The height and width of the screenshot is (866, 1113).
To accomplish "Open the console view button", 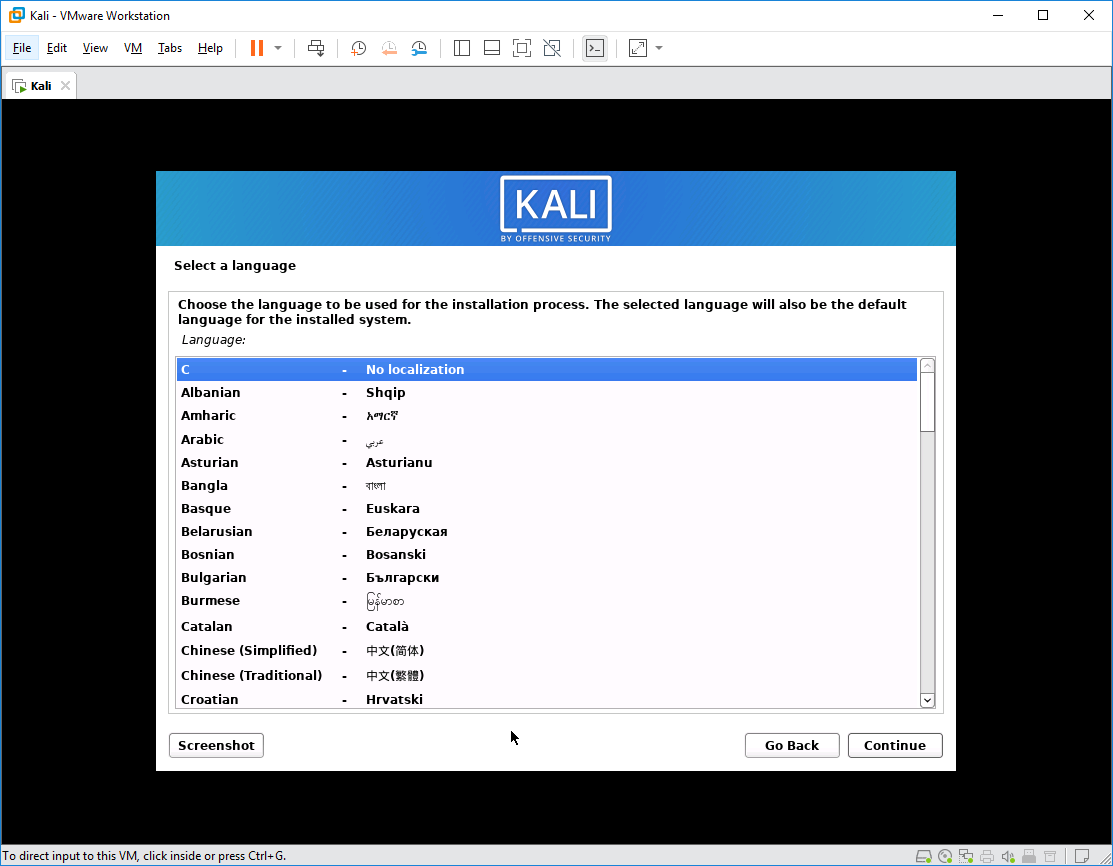I will [595, 48].
